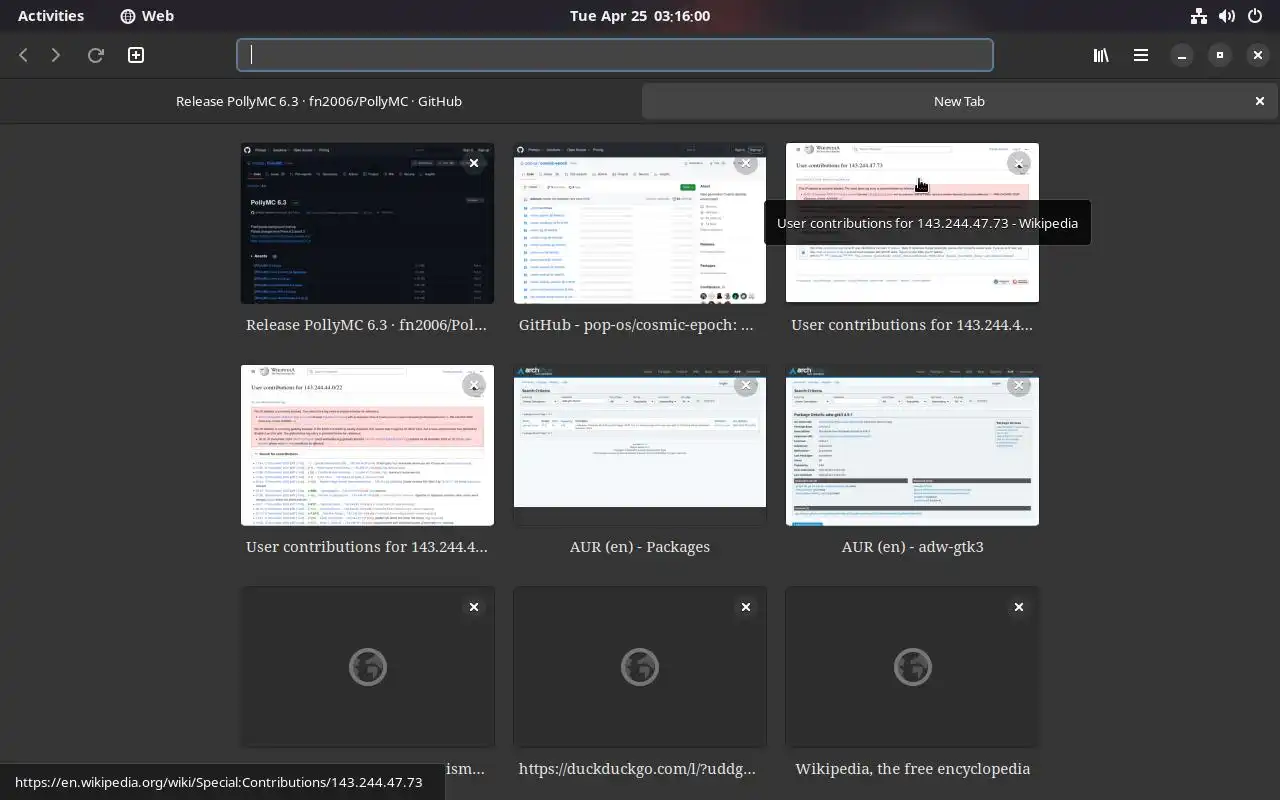Open the duckduckgo.com link tile
This screenshot has width=1280, height=800.
(640, 667)
